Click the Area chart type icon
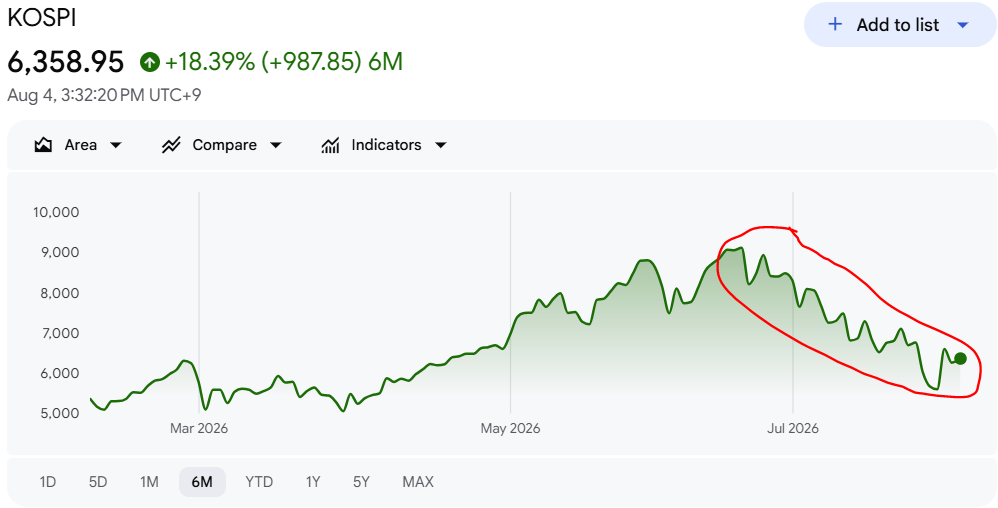The width and height of the screenshot is (998, 508). pyautogui.click(x=43, y=145)
